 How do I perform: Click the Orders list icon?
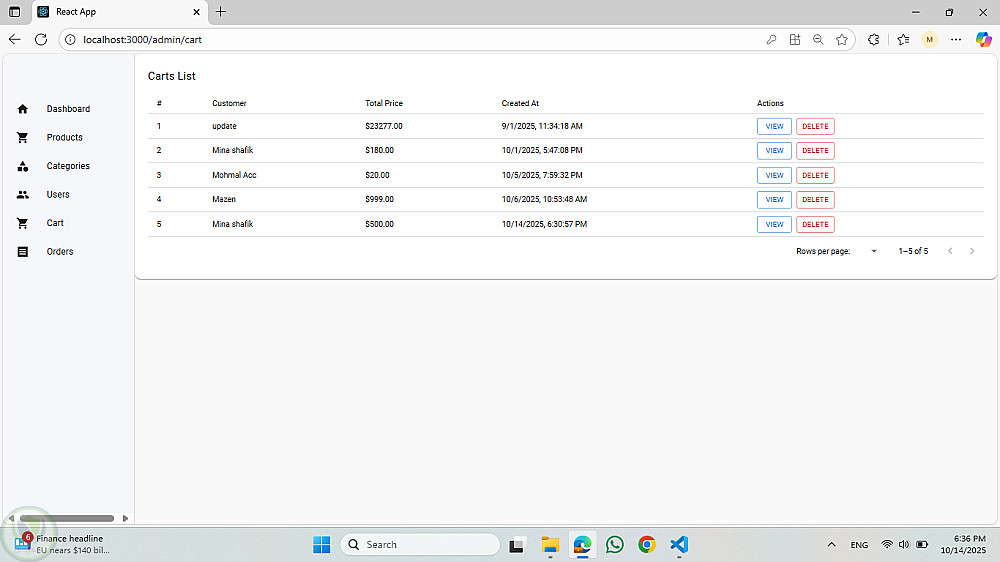(22, 252)
